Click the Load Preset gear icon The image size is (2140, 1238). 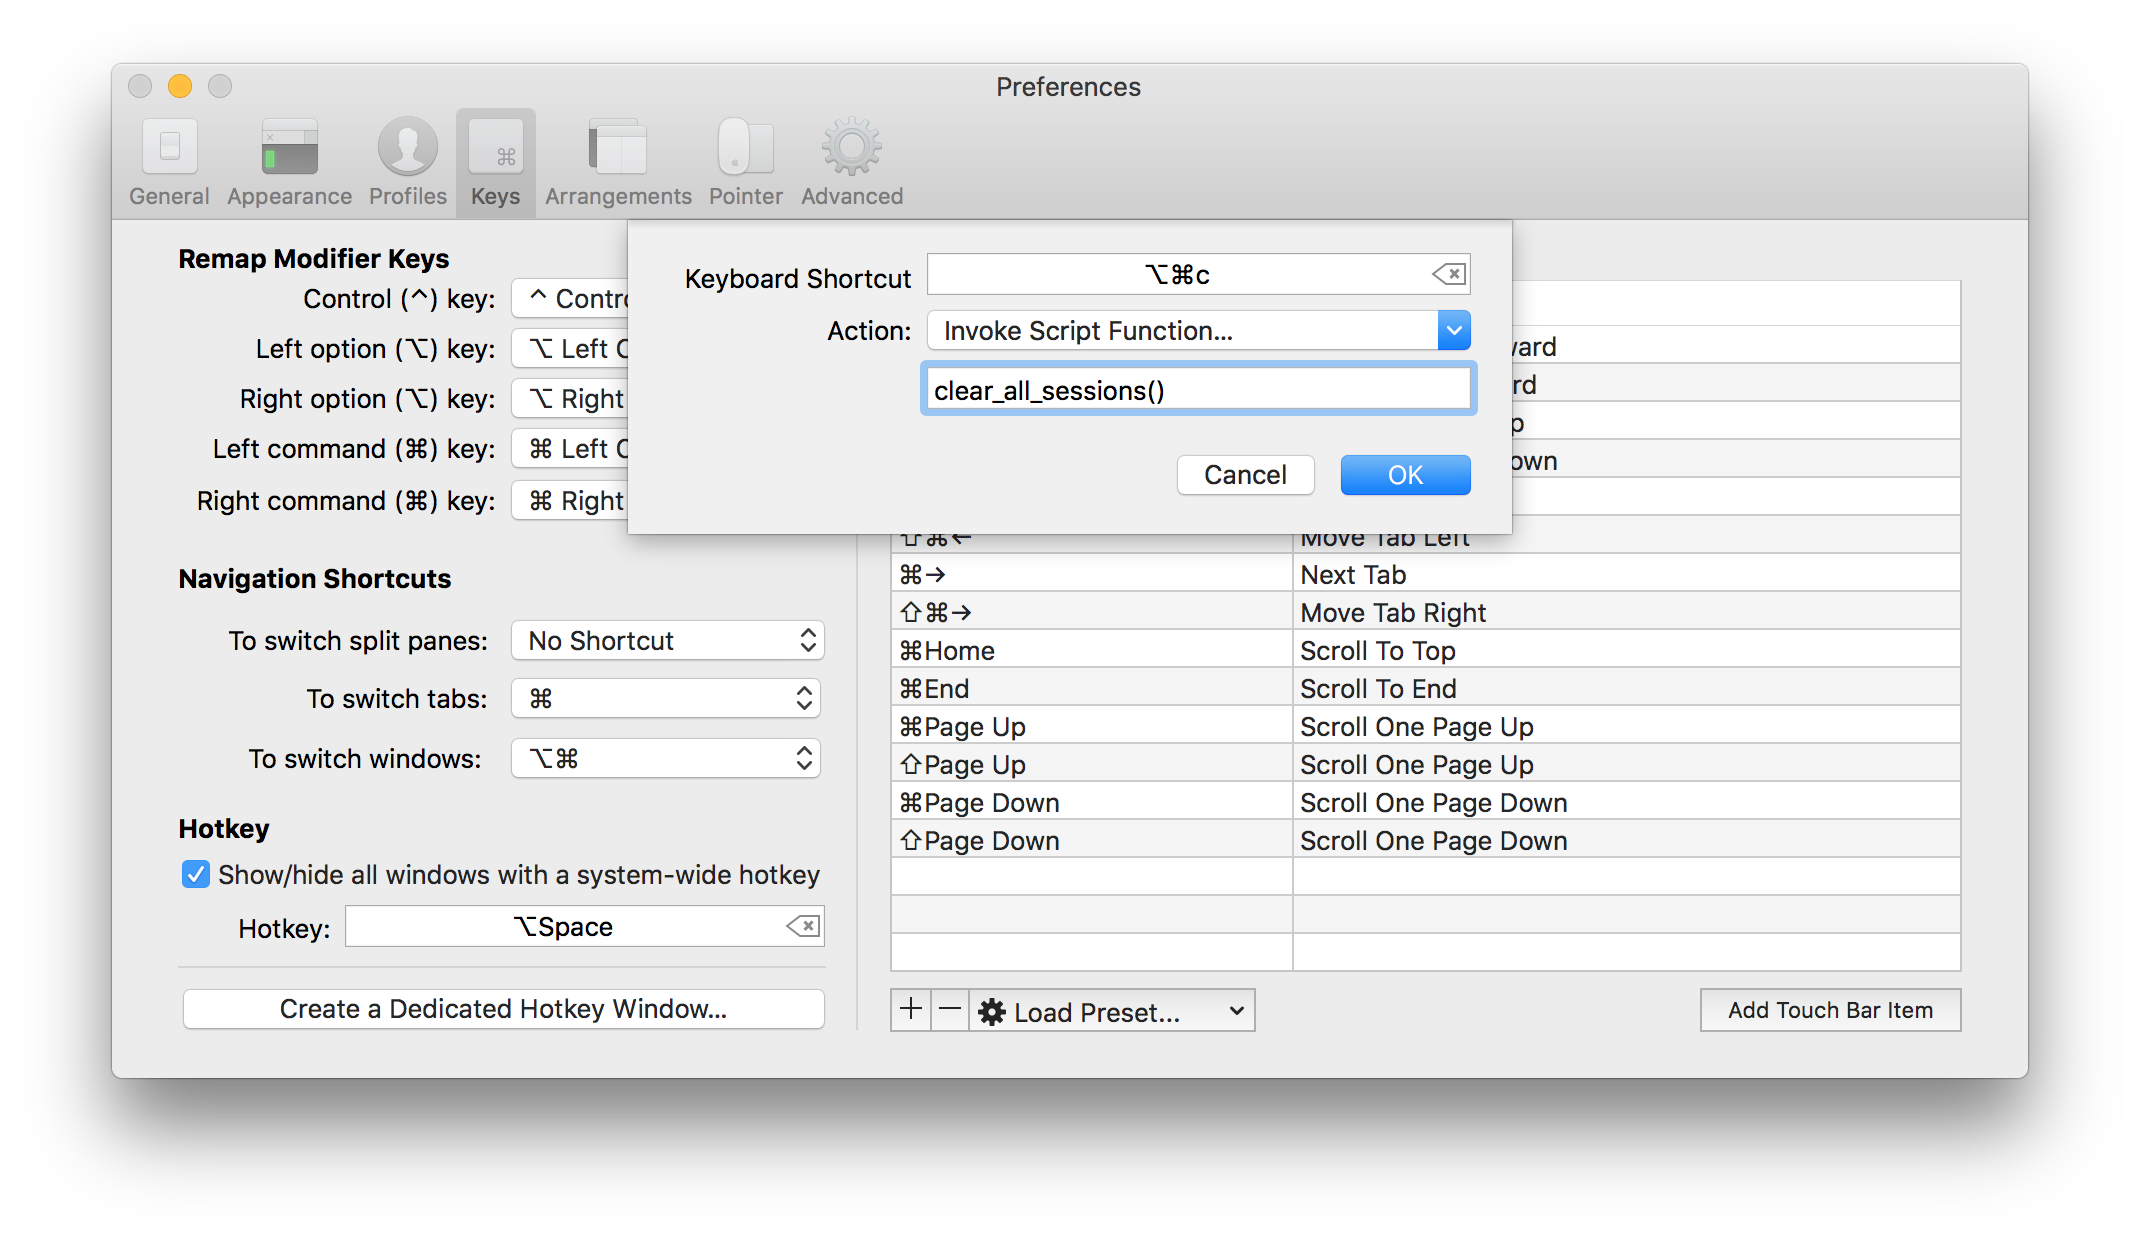pyautogui.click(x=989, y=1011)
